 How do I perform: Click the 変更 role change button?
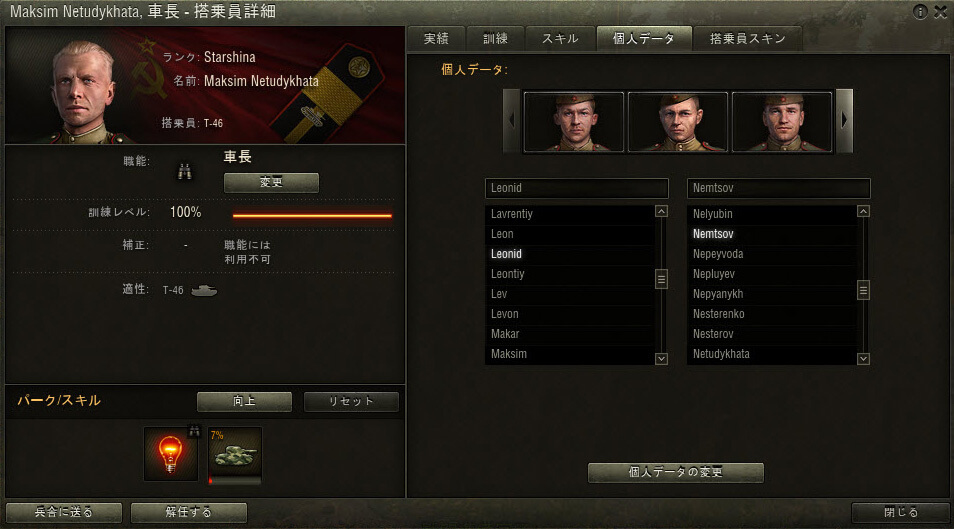tap(271, 182)
